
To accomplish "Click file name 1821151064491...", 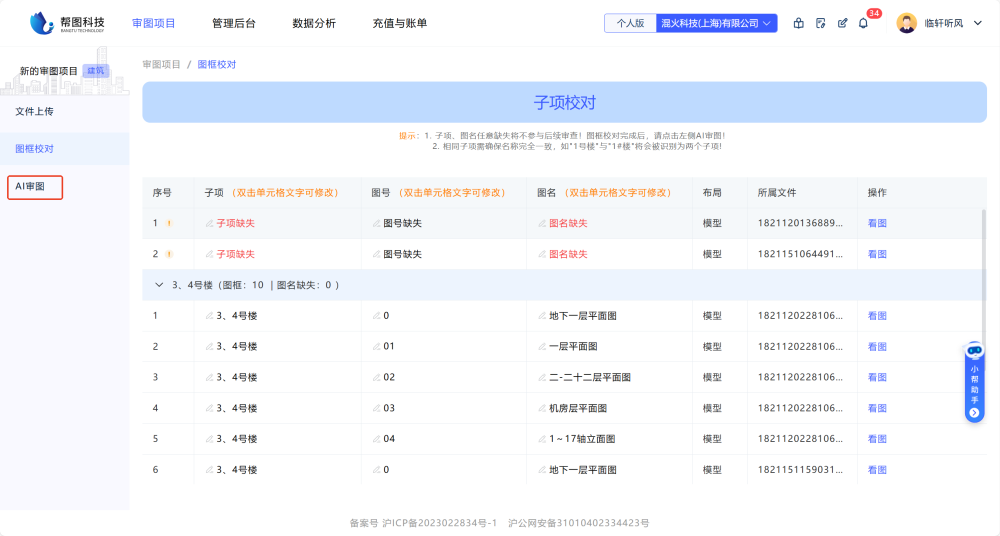I will click(x=800, y=254).
